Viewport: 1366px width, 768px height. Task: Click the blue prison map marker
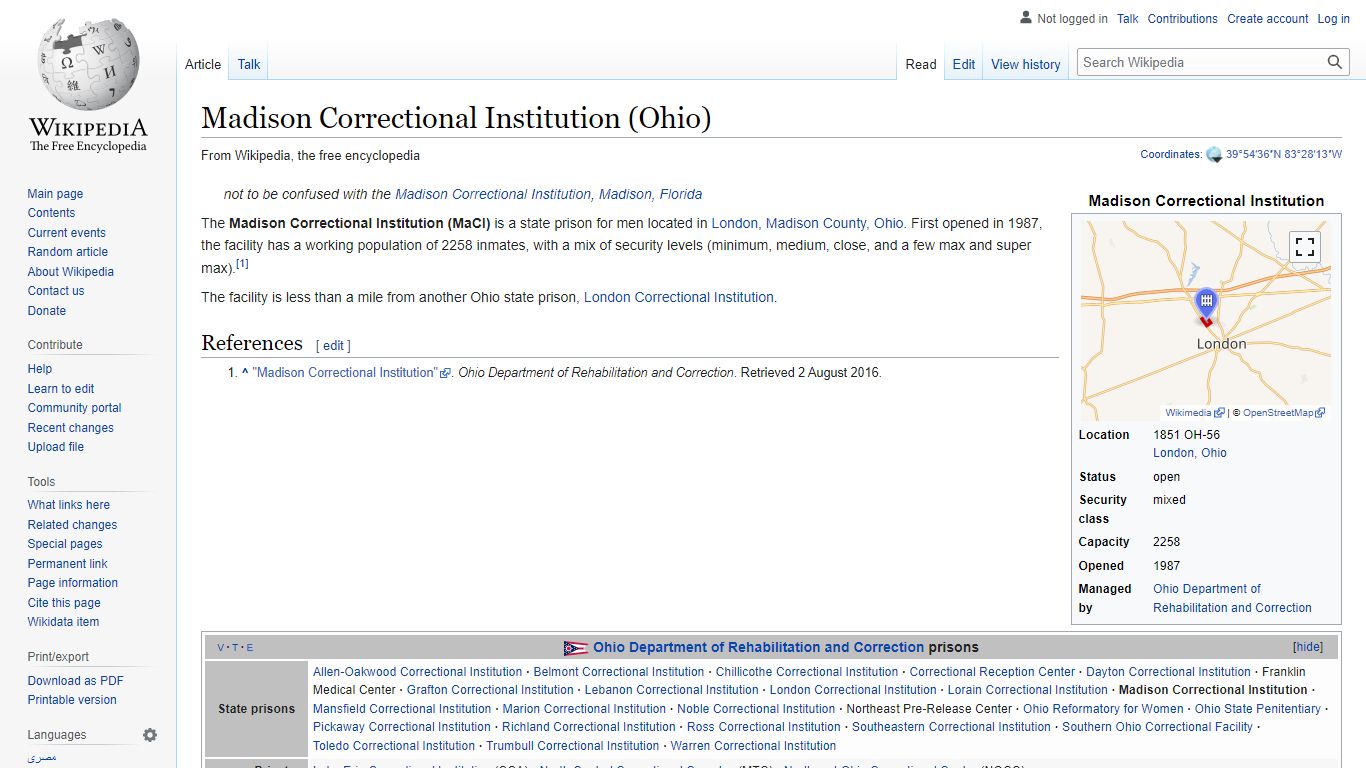pyautogui.click(x=1207, y=304)
